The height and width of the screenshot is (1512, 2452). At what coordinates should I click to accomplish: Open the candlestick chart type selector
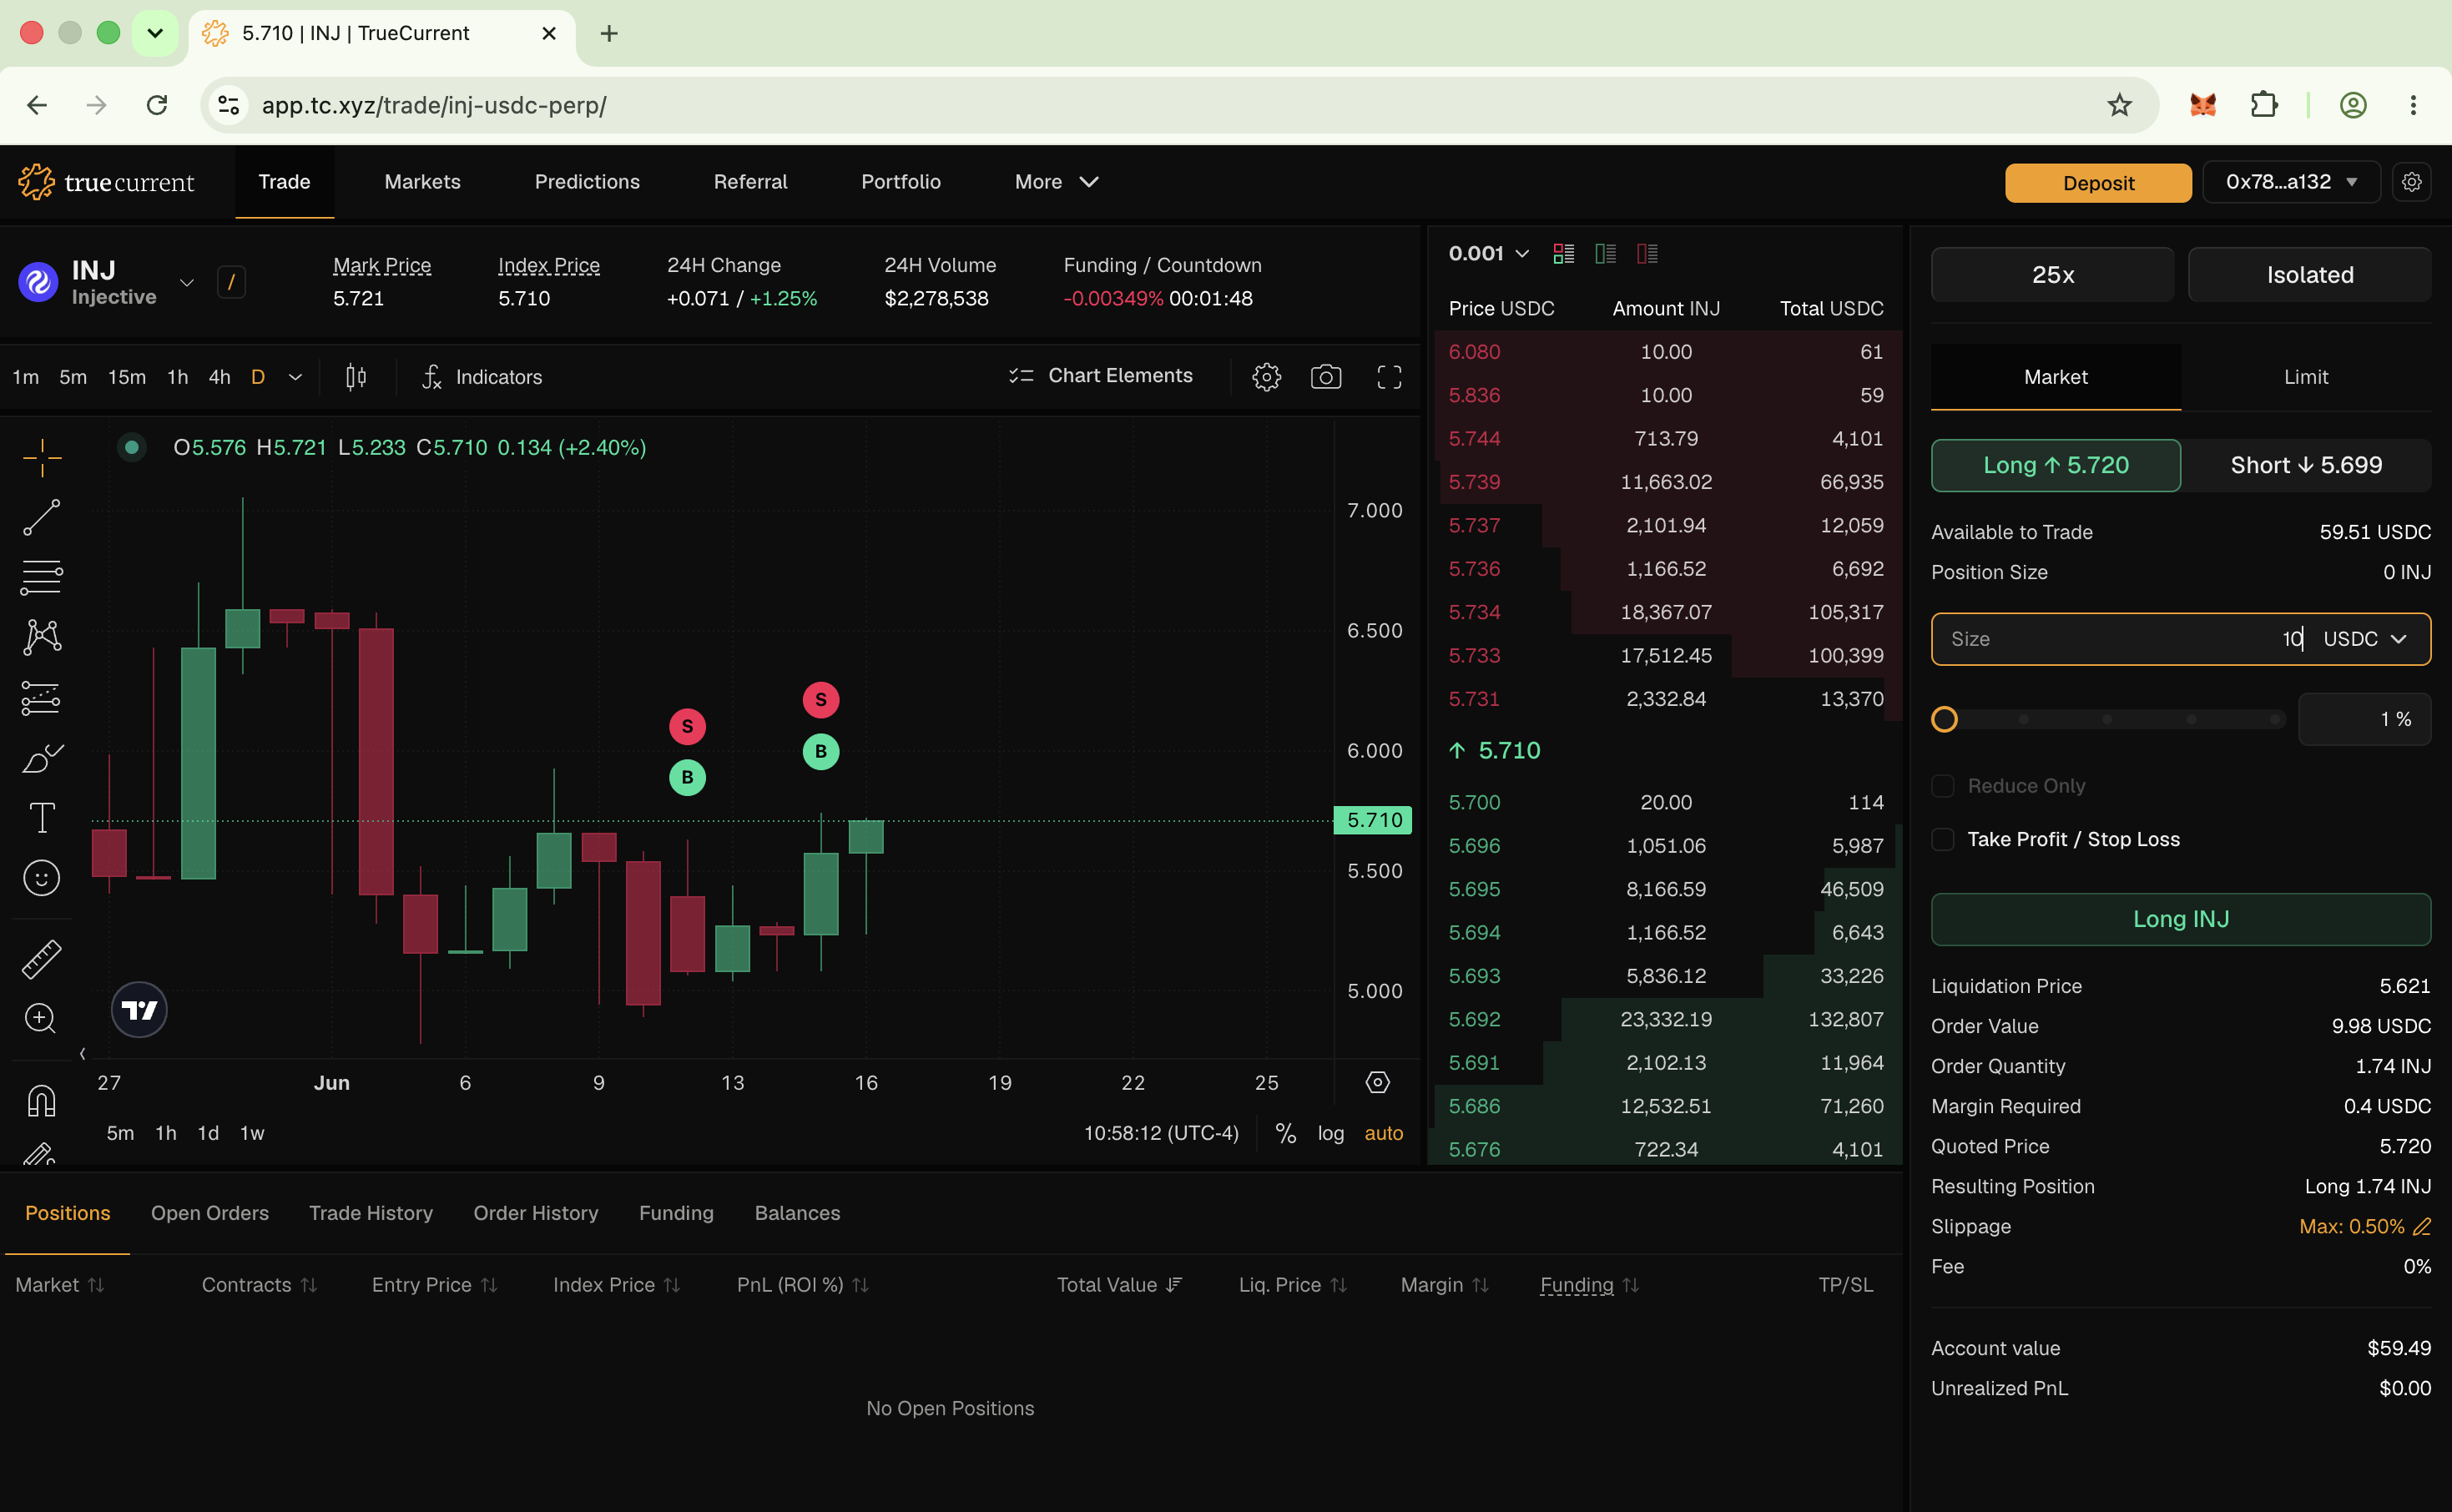(356, 377)
